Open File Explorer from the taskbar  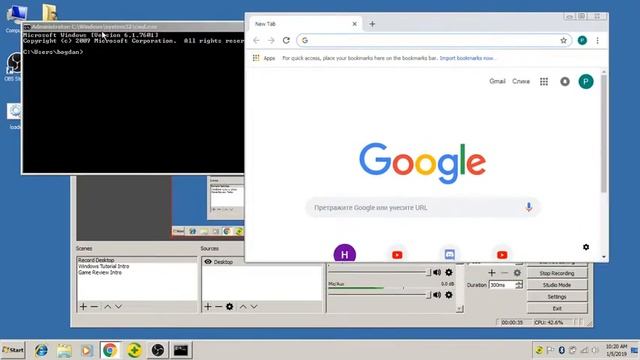click(x=64, y=350)
